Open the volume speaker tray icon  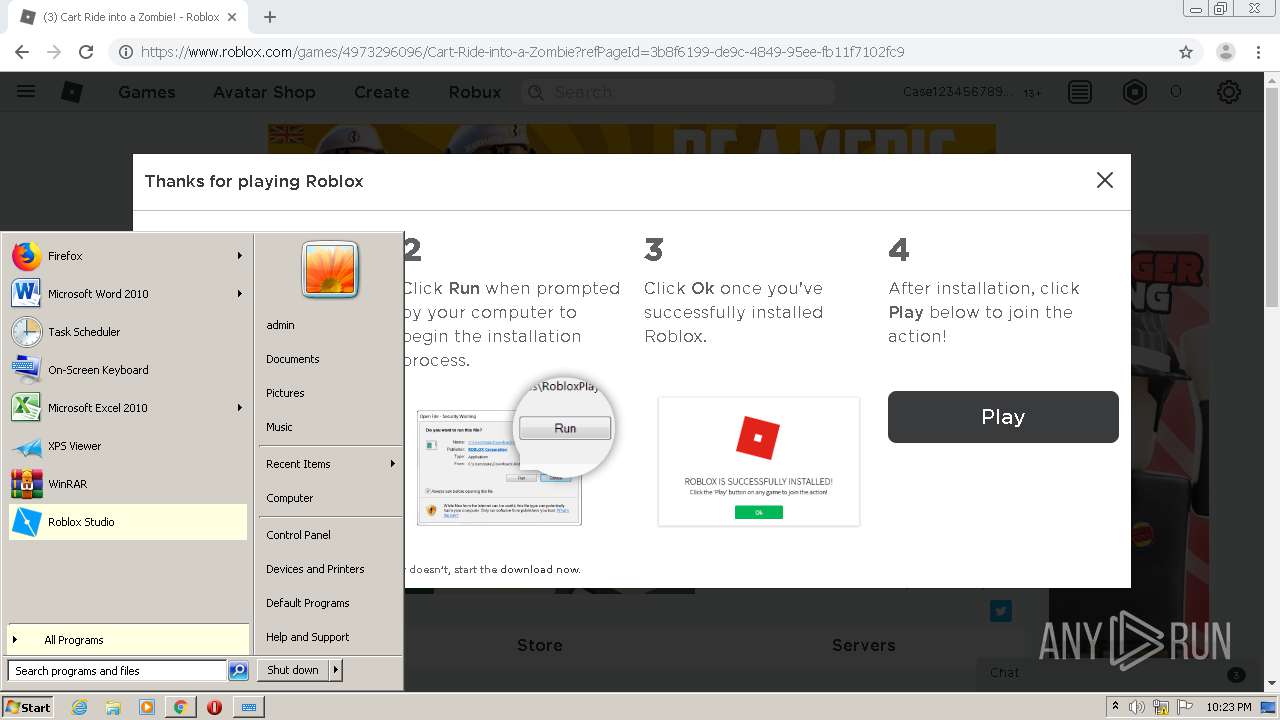pos(1137,707)
